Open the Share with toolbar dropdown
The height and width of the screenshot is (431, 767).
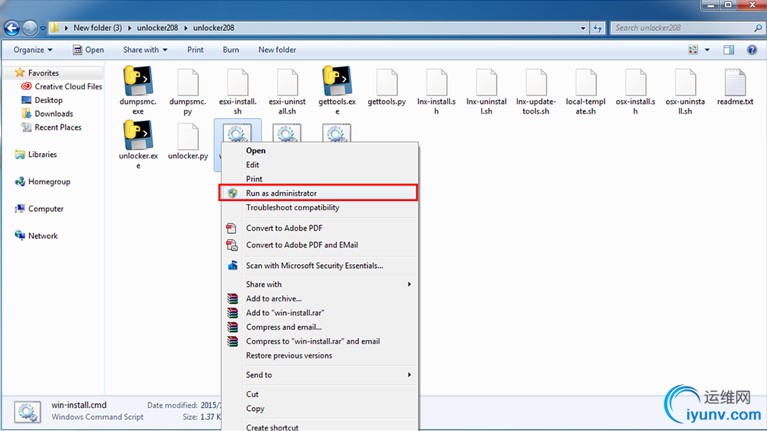(x=145, y=50)
